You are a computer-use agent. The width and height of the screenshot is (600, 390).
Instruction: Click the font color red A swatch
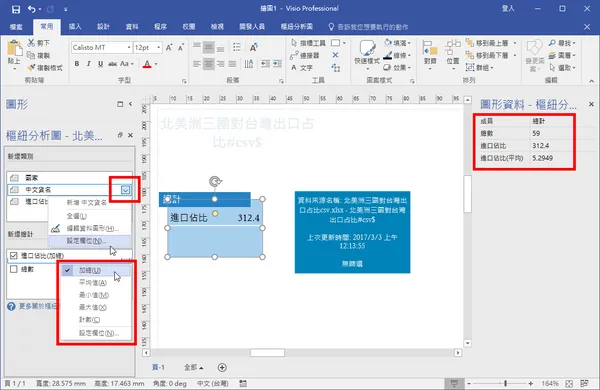tap(147, 64)
